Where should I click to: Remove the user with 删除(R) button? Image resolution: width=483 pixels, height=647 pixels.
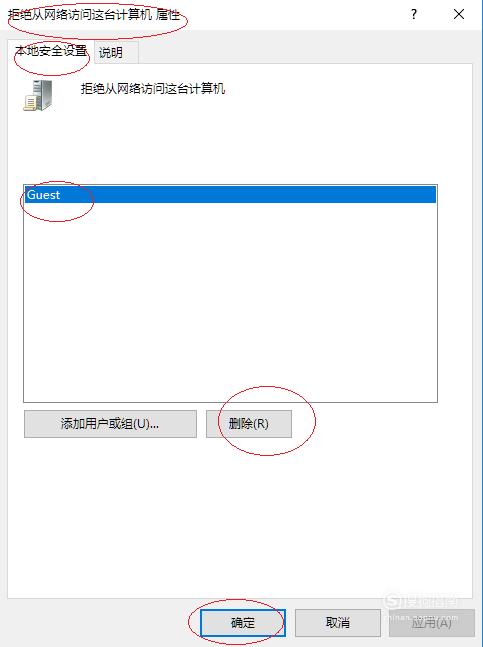pyautogui.click(x=249, y=424)
